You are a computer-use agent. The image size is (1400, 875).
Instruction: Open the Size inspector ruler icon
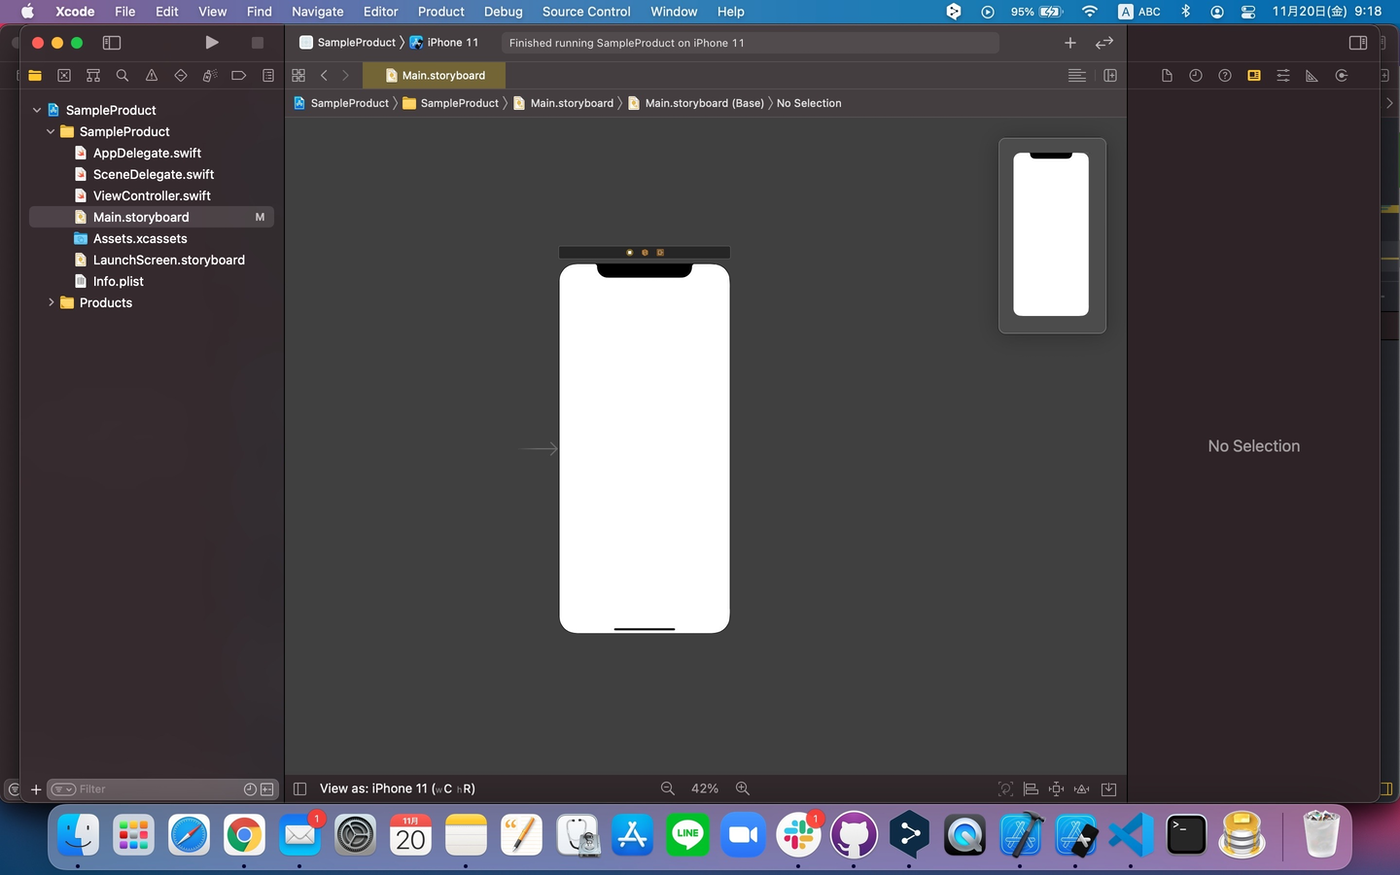[x=1312, y=75]
